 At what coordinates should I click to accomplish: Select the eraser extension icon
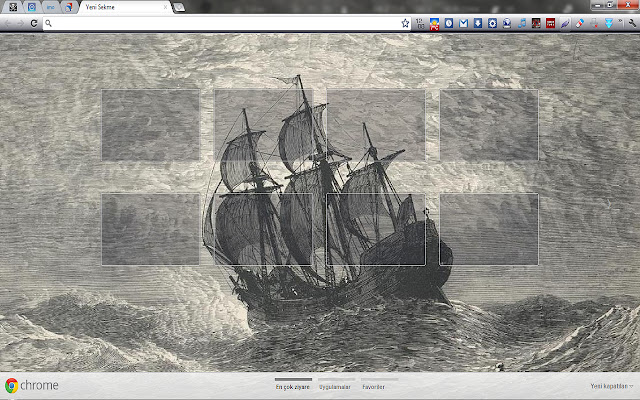pos(580,23)
